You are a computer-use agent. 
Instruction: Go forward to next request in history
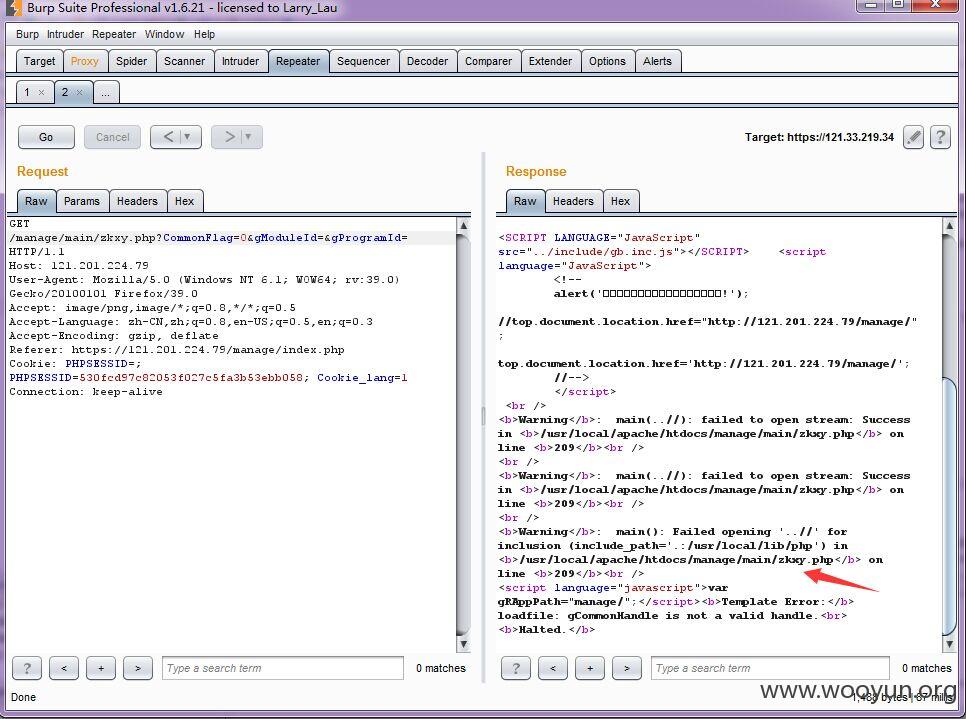point(229,137)
